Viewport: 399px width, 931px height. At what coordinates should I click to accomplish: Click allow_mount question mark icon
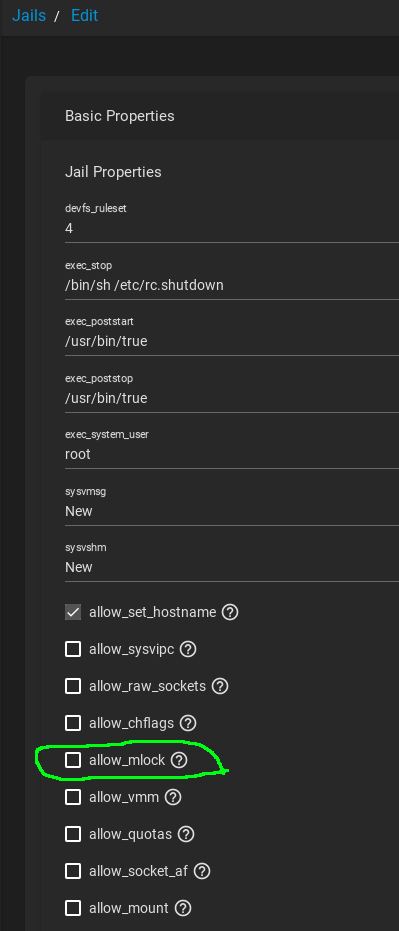coord(183,908)
